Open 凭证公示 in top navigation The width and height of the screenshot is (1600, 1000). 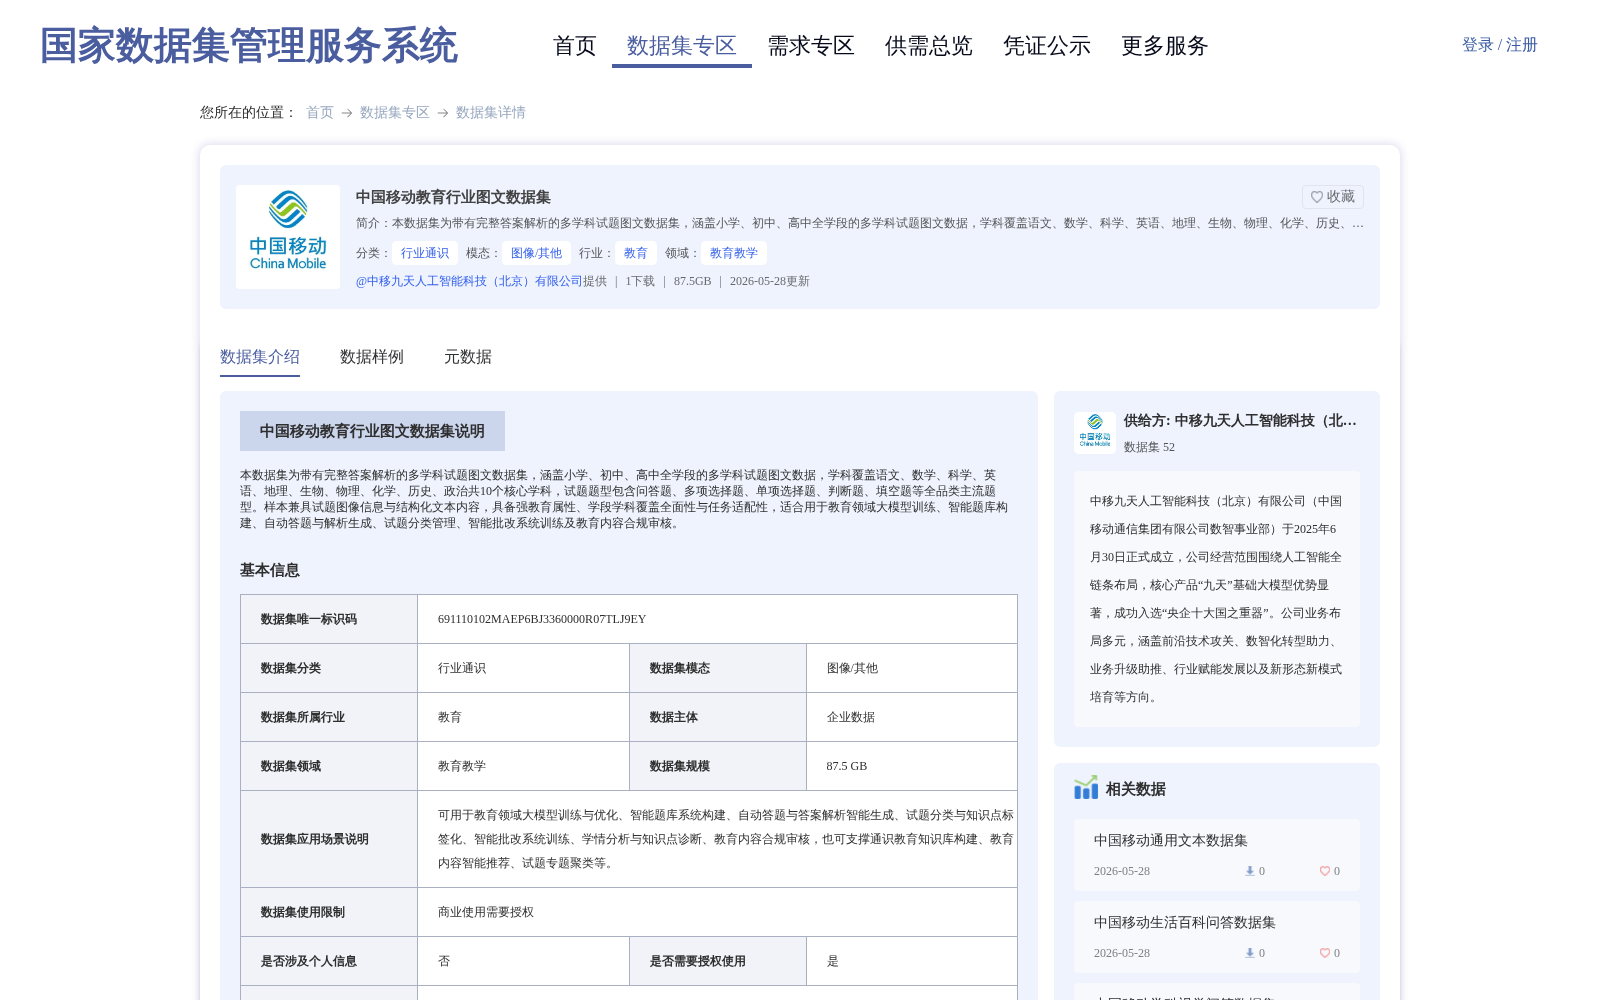pos(1047,46)
